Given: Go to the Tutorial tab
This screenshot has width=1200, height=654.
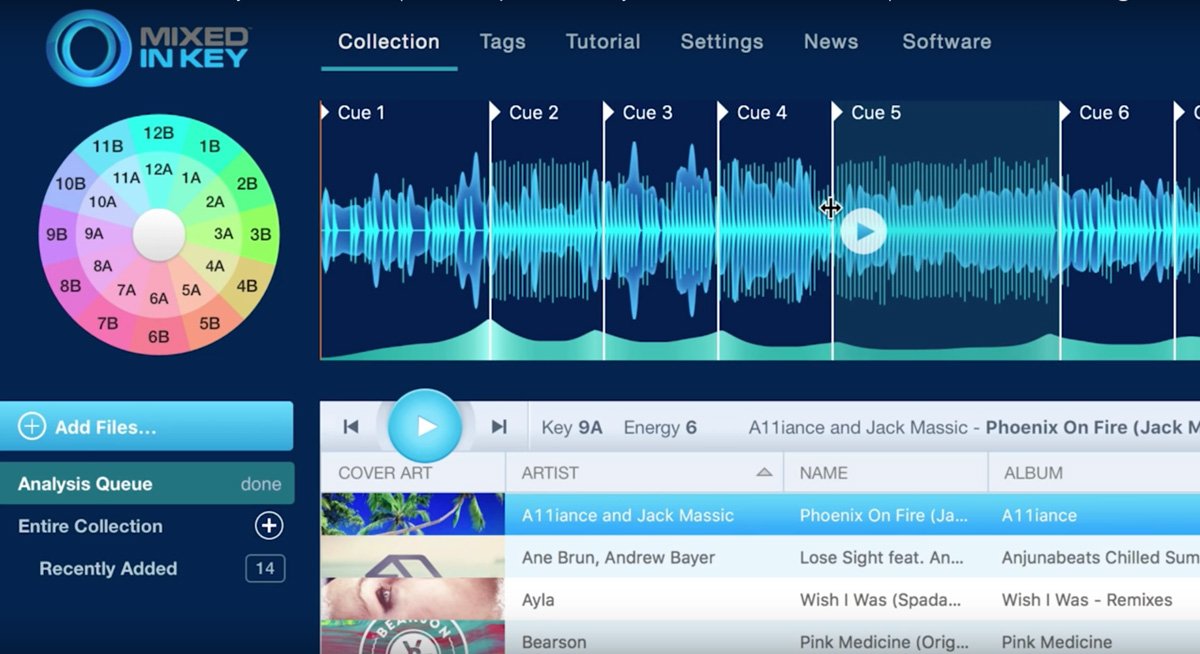Looking at the screenshot, I should pos(603,42).
